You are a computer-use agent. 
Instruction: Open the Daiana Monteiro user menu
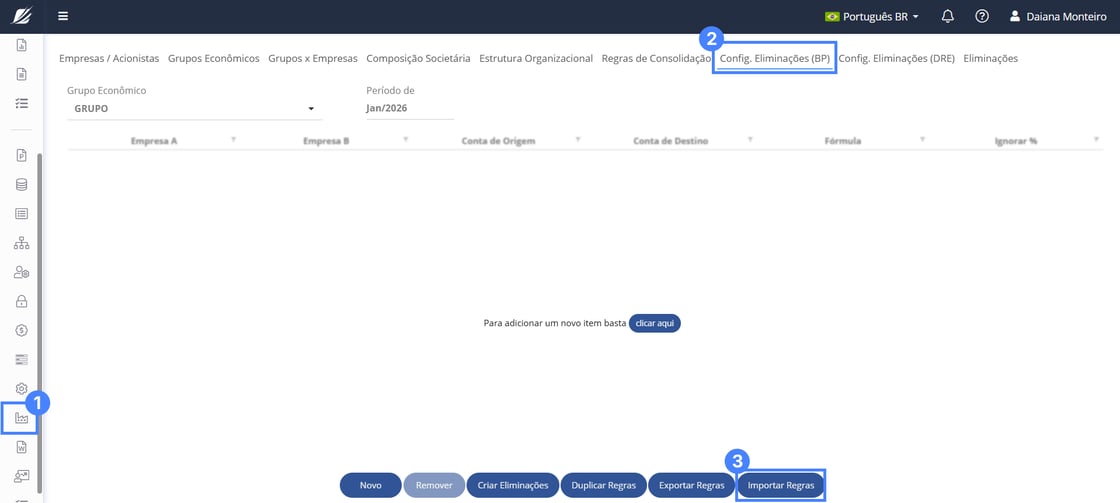click(x=1058, y=16)
